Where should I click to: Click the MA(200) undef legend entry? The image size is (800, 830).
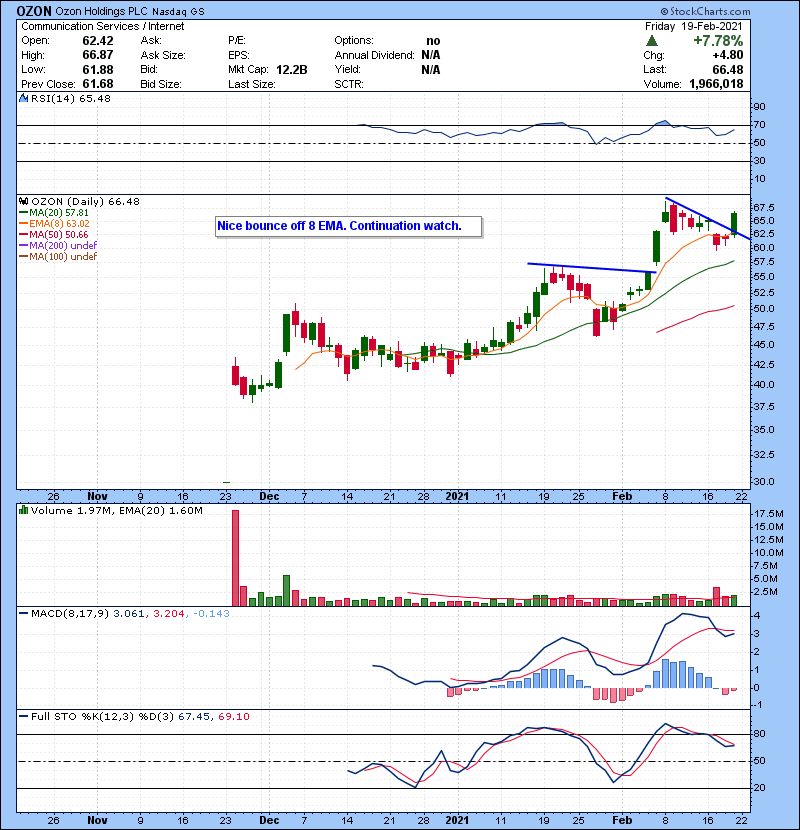(x=58, y=246)
